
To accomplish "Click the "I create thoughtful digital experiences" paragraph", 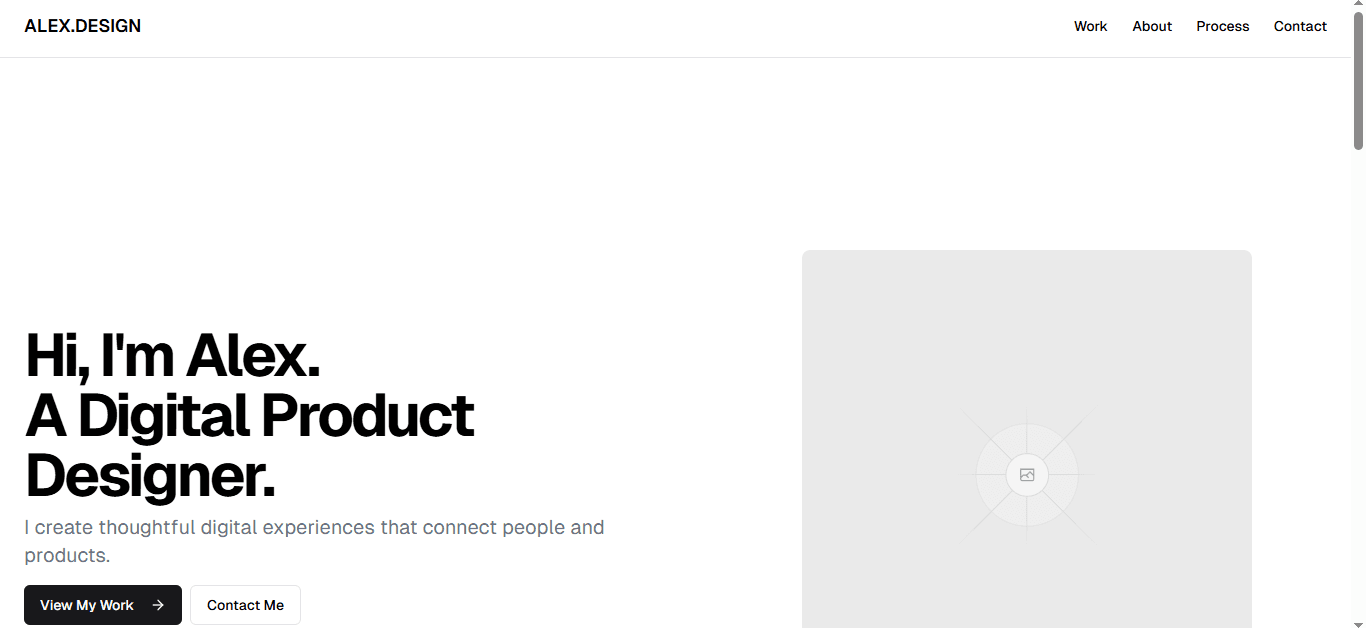I will (314, 541).
